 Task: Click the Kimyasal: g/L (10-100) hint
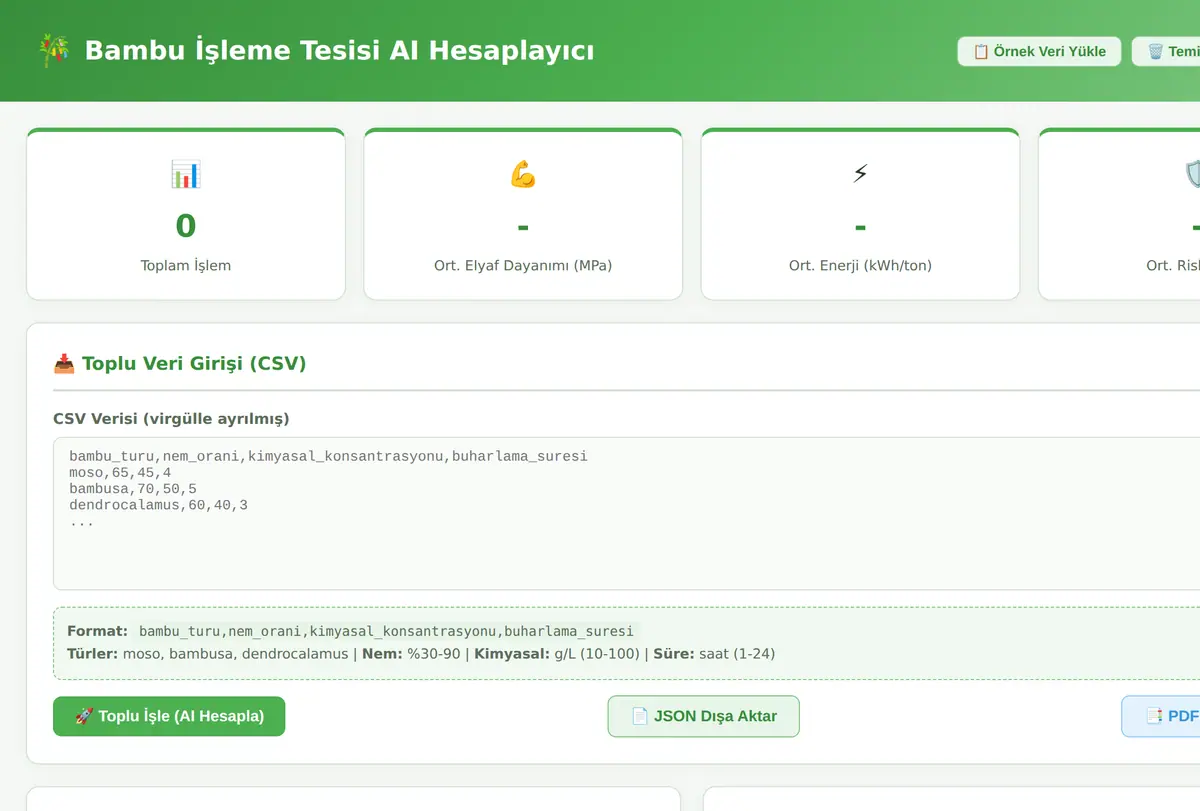(x=557, y=654)
